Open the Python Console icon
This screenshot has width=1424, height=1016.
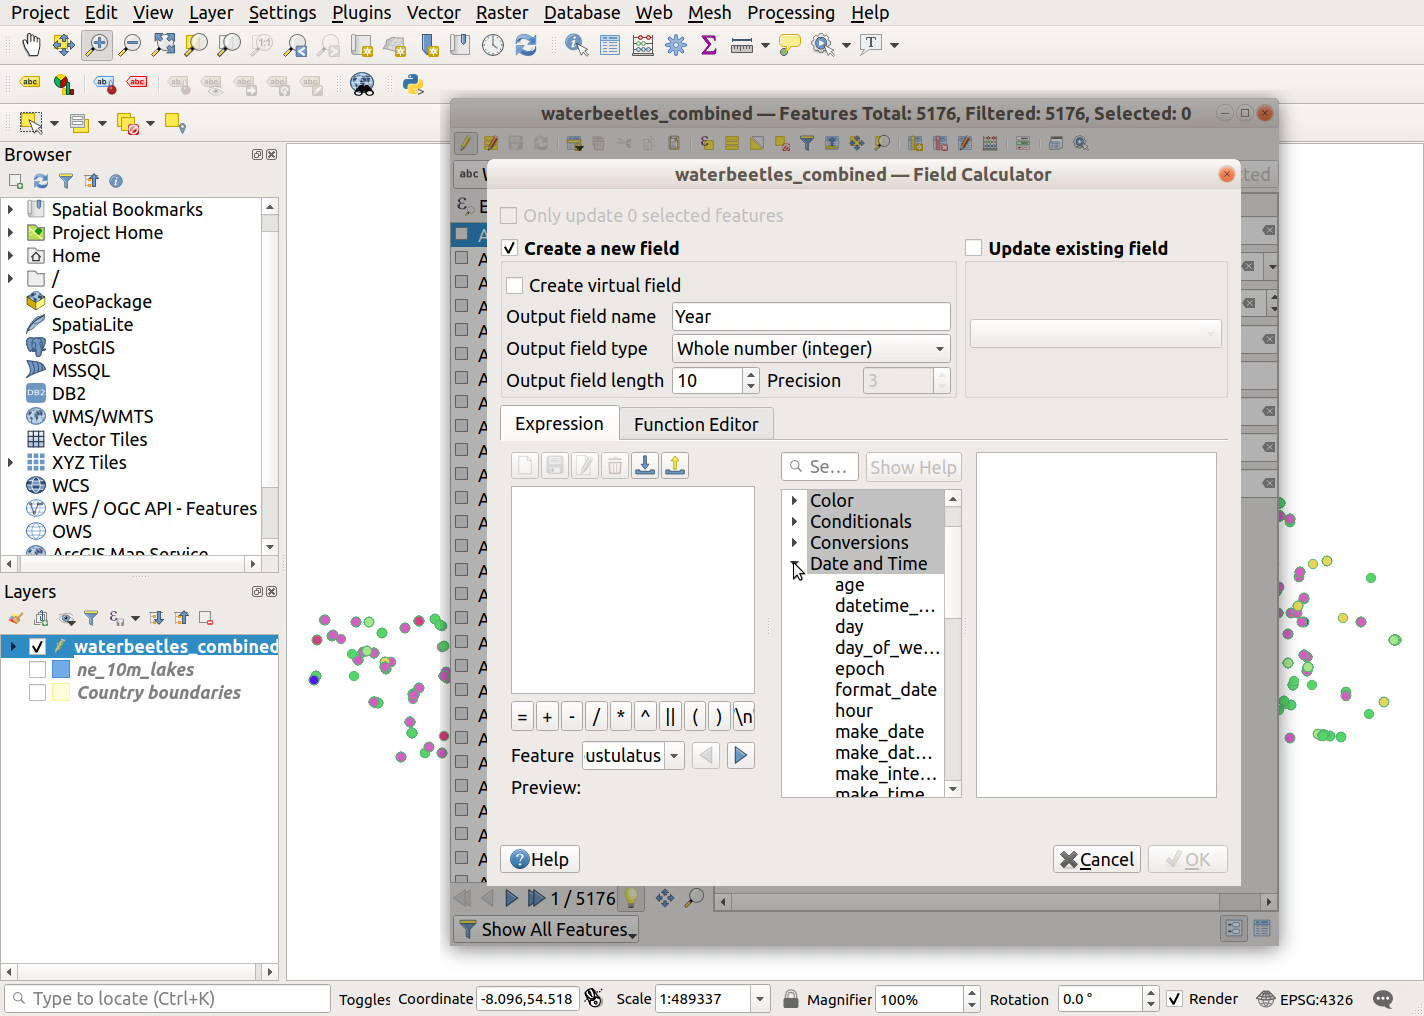click(x=413, y=84)
